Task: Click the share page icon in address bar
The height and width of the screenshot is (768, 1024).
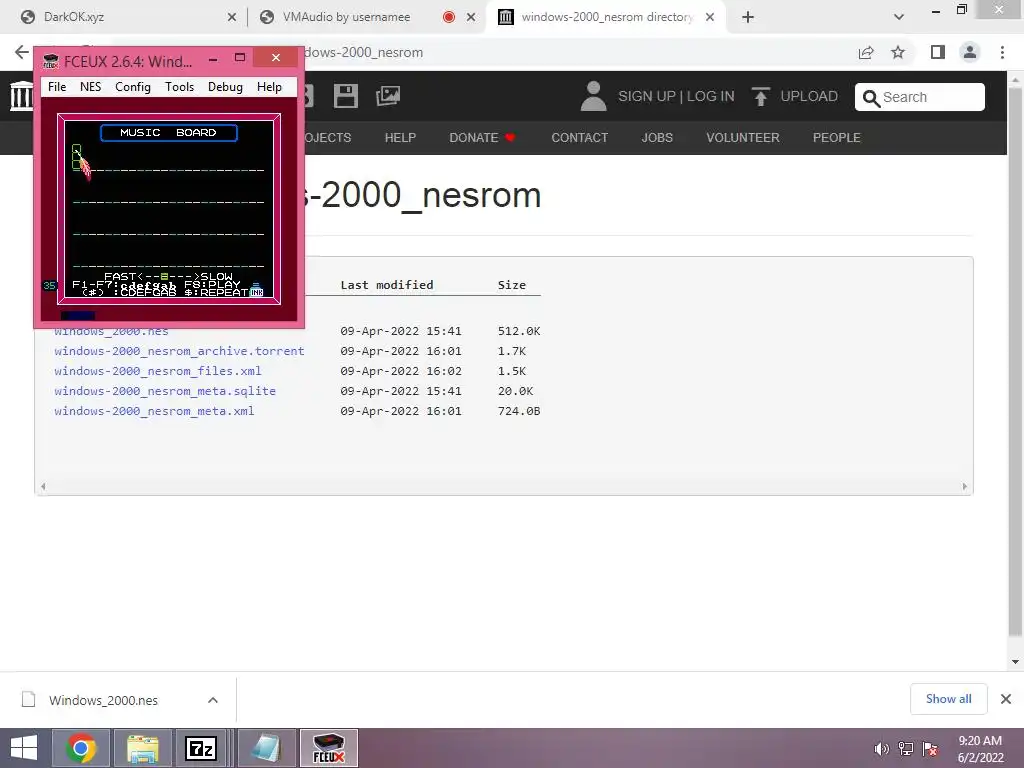Action: tap(866, 52)
